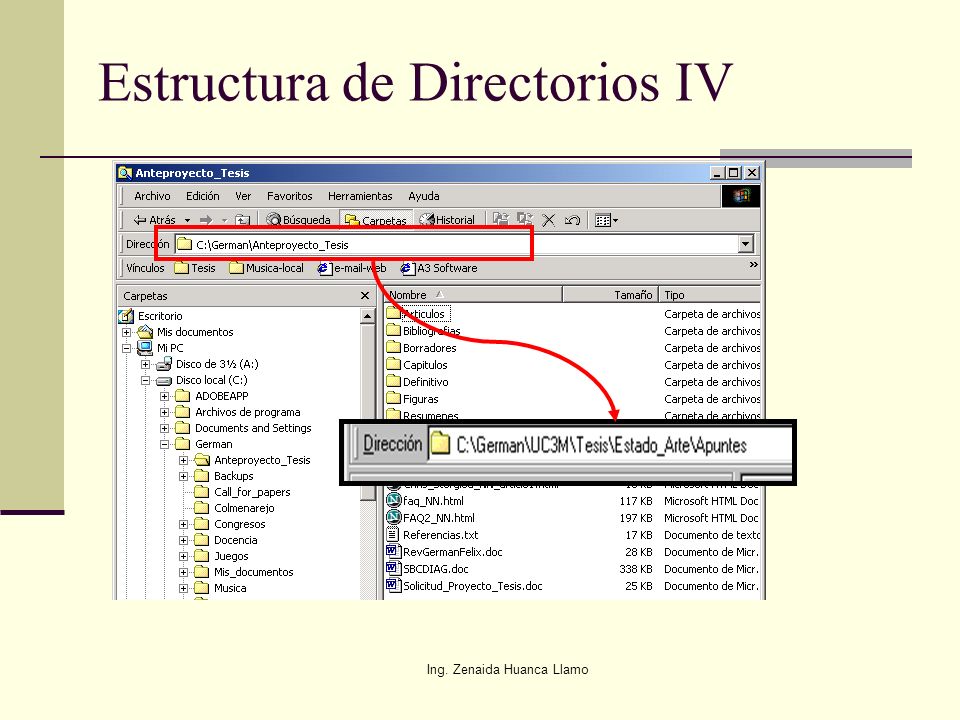The image size is (960, 720).
Task: Select the faq_NN.html file icon
Action: click(393, 500)
